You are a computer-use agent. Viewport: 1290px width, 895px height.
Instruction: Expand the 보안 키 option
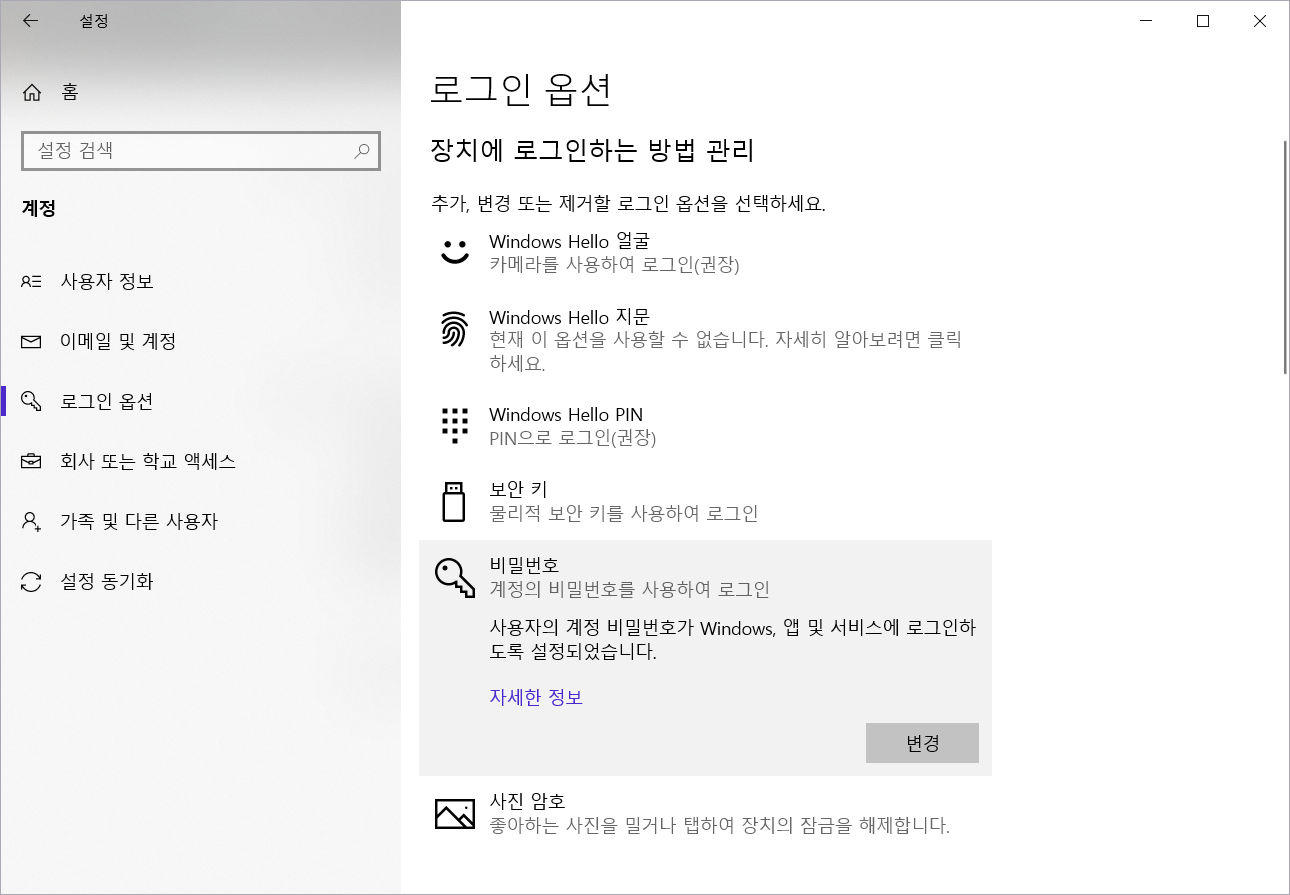click(x=705, y=502)
